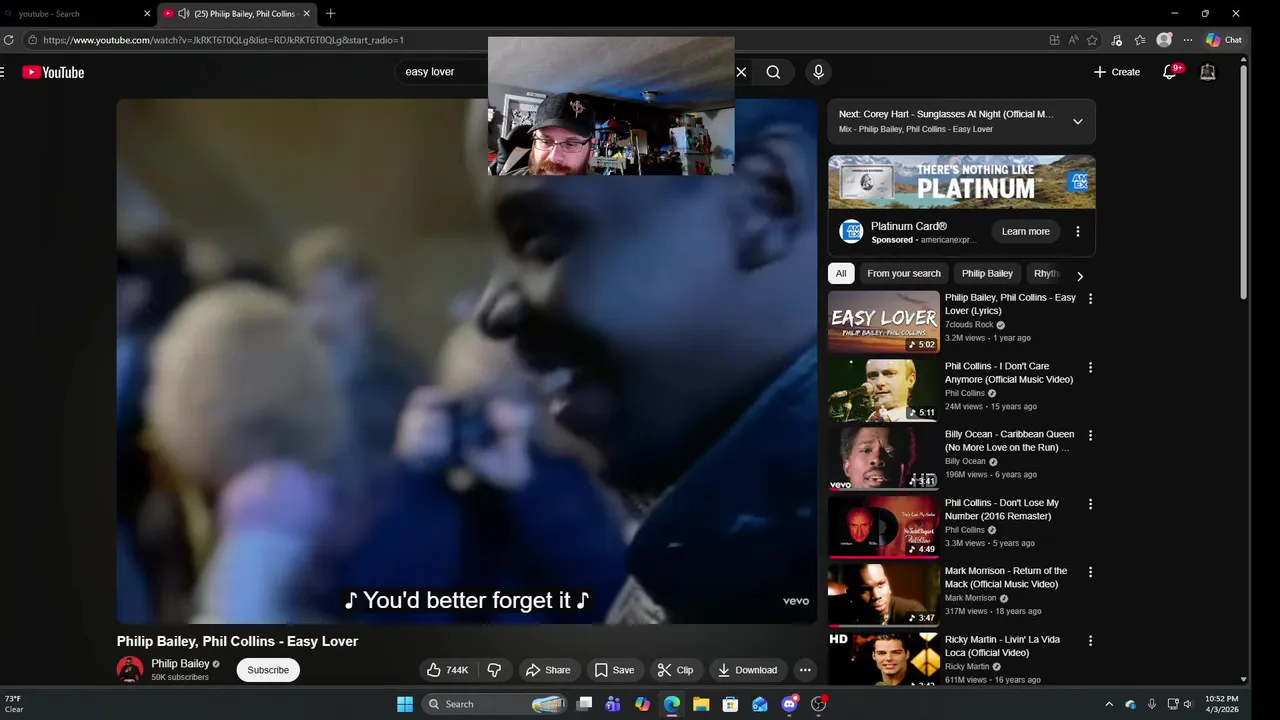Viewport: 1280px width, 720px height.
Task: Click the Create button
Action: click(1116, 72)
